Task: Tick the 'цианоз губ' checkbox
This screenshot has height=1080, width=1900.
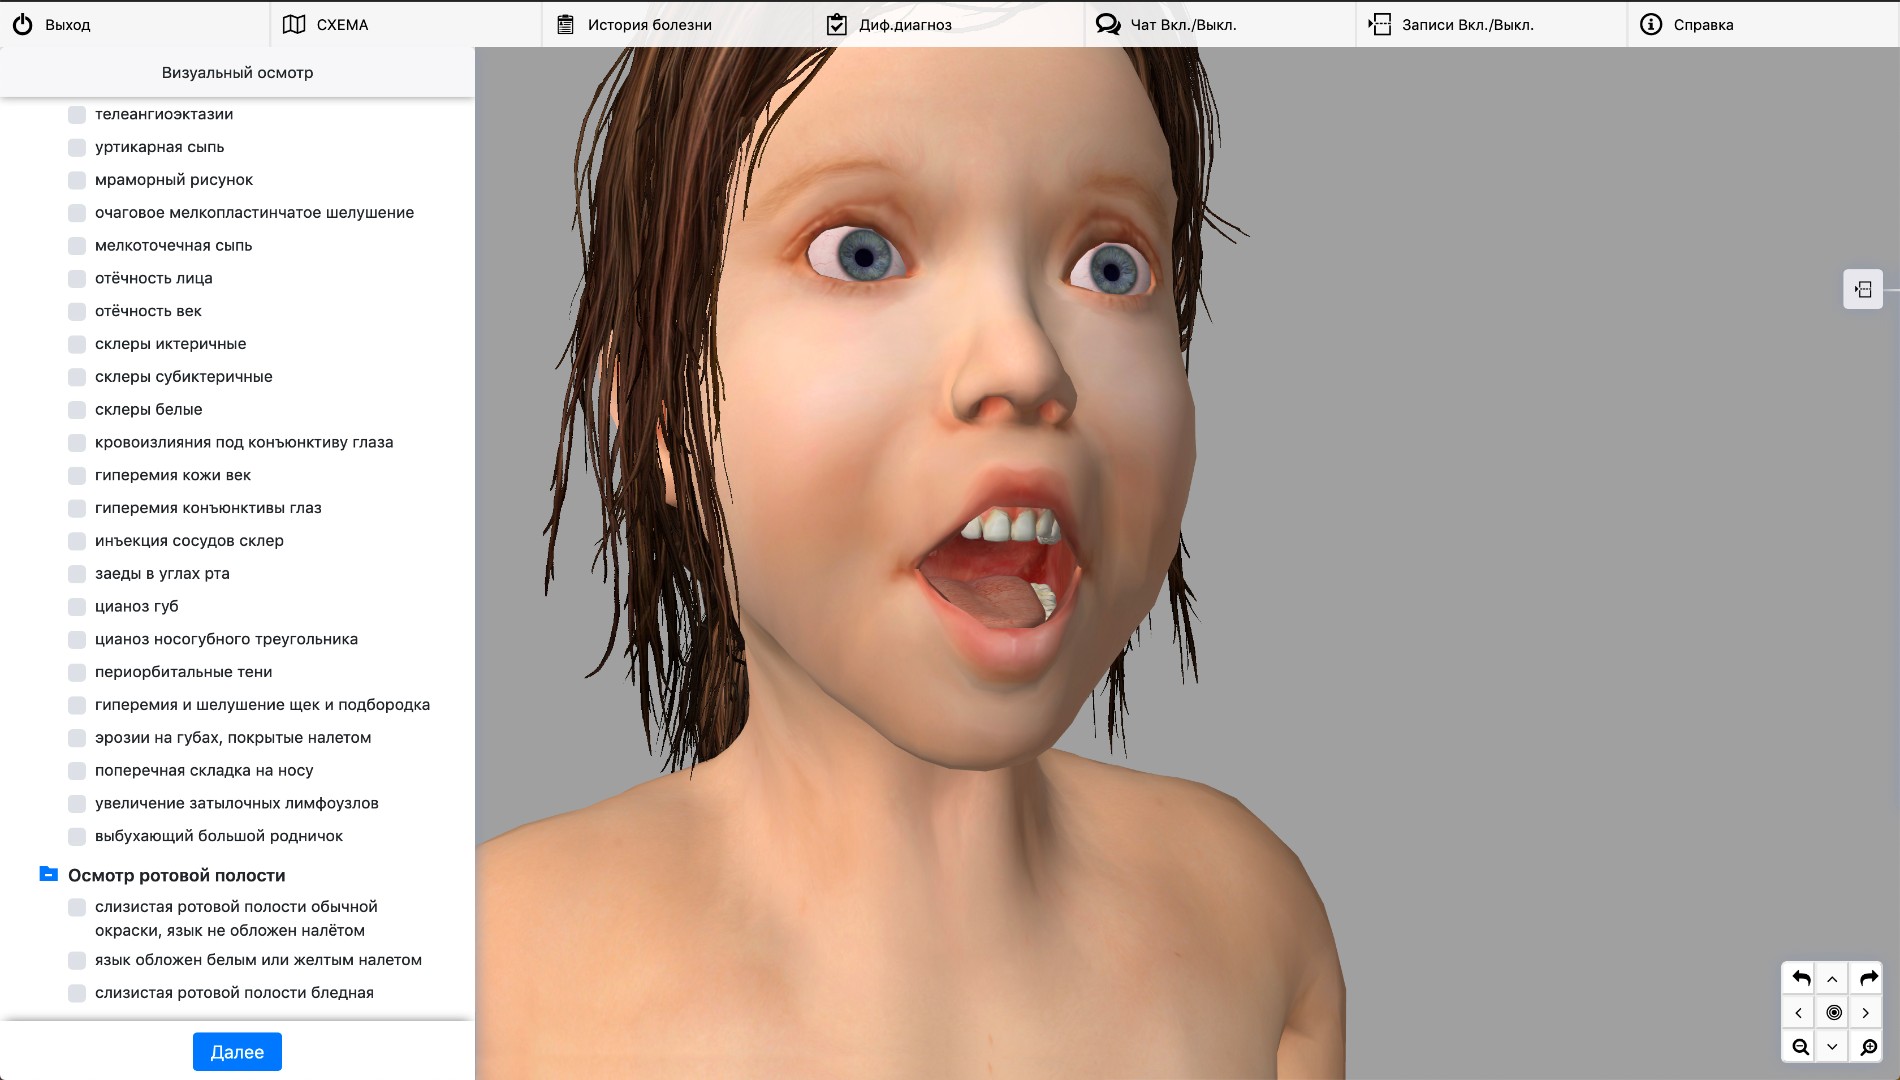Action: coord(77,607)
